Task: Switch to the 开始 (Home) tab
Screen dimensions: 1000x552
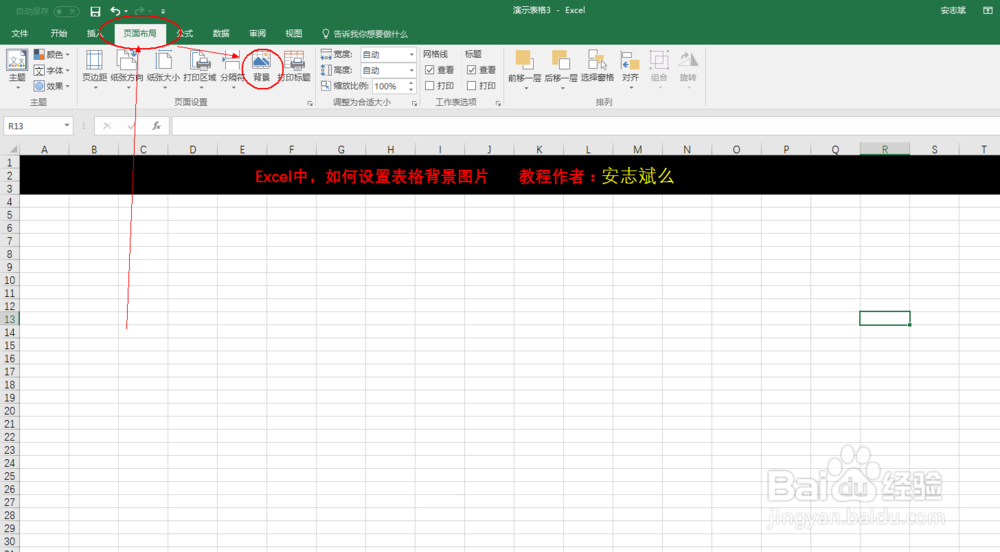Action: (x=59, y=34)
